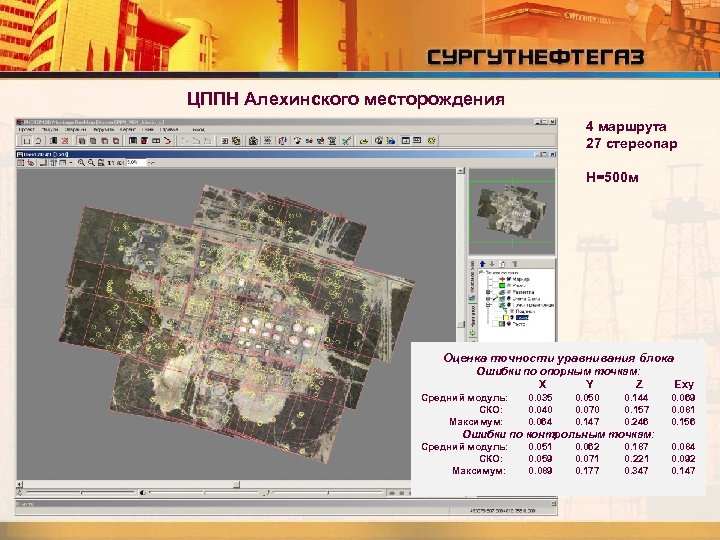This screenshot has height=540, width=720.
Task: Click the text '4 маршрута'
Action: [x=626, y=127]
